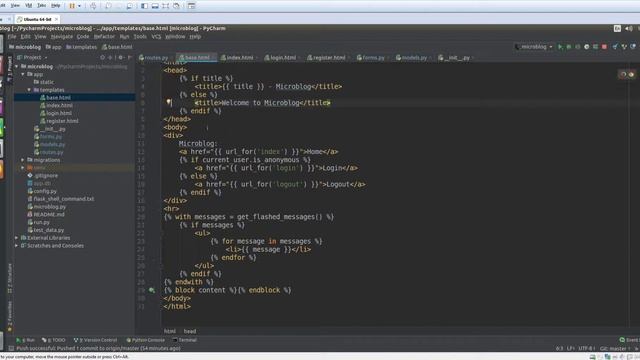Switch to the register.html editor tab

(x=329, y=58)
